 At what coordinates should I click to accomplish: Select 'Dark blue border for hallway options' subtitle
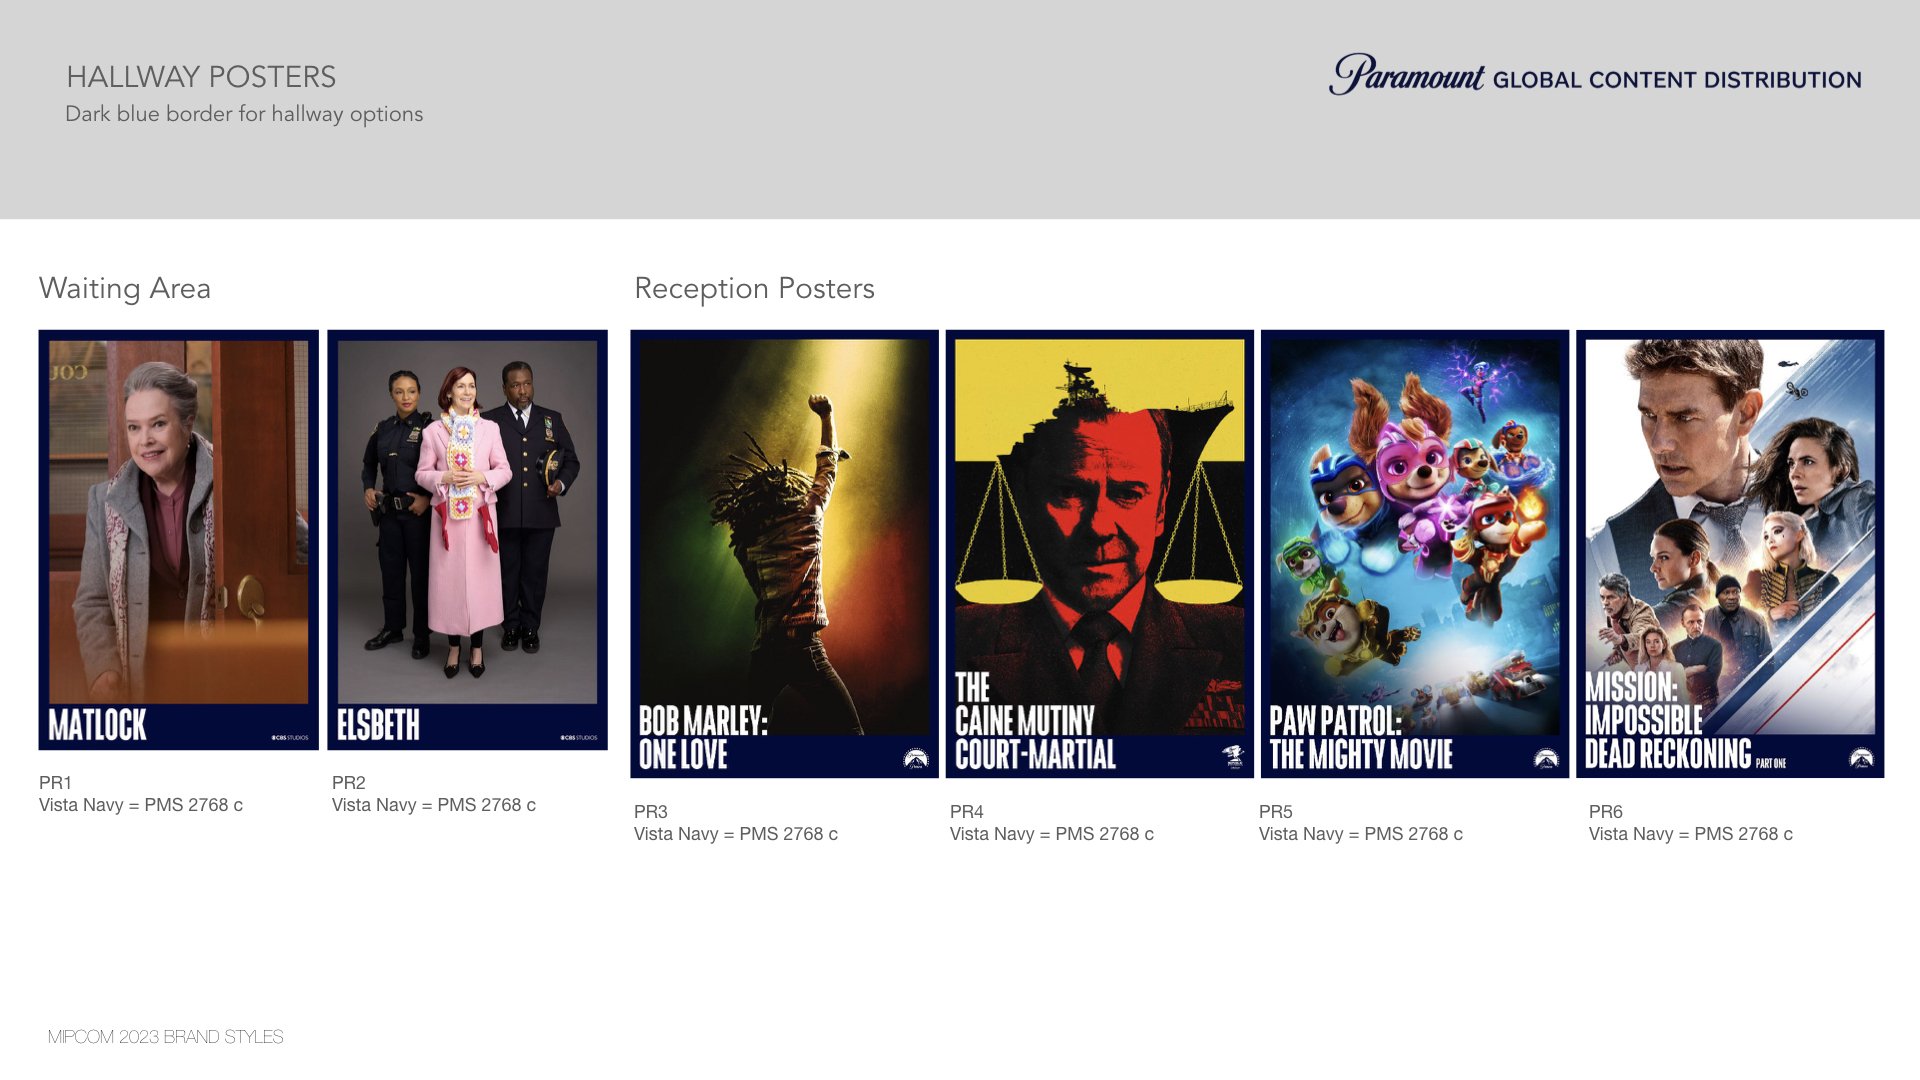(244, 114)
